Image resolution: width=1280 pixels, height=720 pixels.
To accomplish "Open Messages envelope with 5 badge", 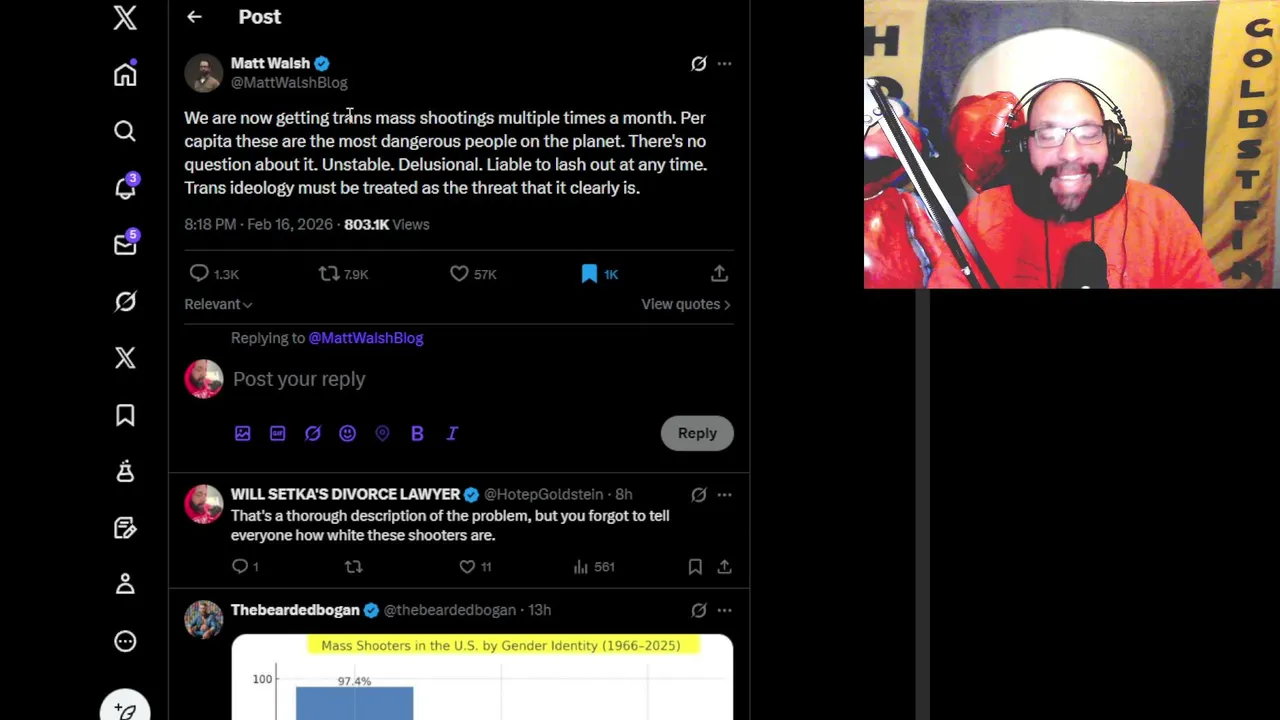I will click(125, 243).
